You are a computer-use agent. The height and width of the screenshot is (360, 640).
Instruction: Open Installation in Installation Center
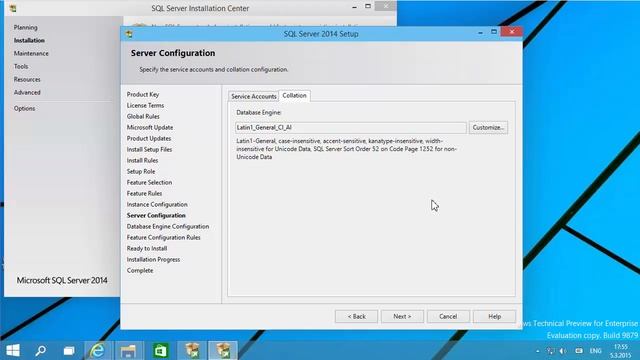tap(29, 40)
